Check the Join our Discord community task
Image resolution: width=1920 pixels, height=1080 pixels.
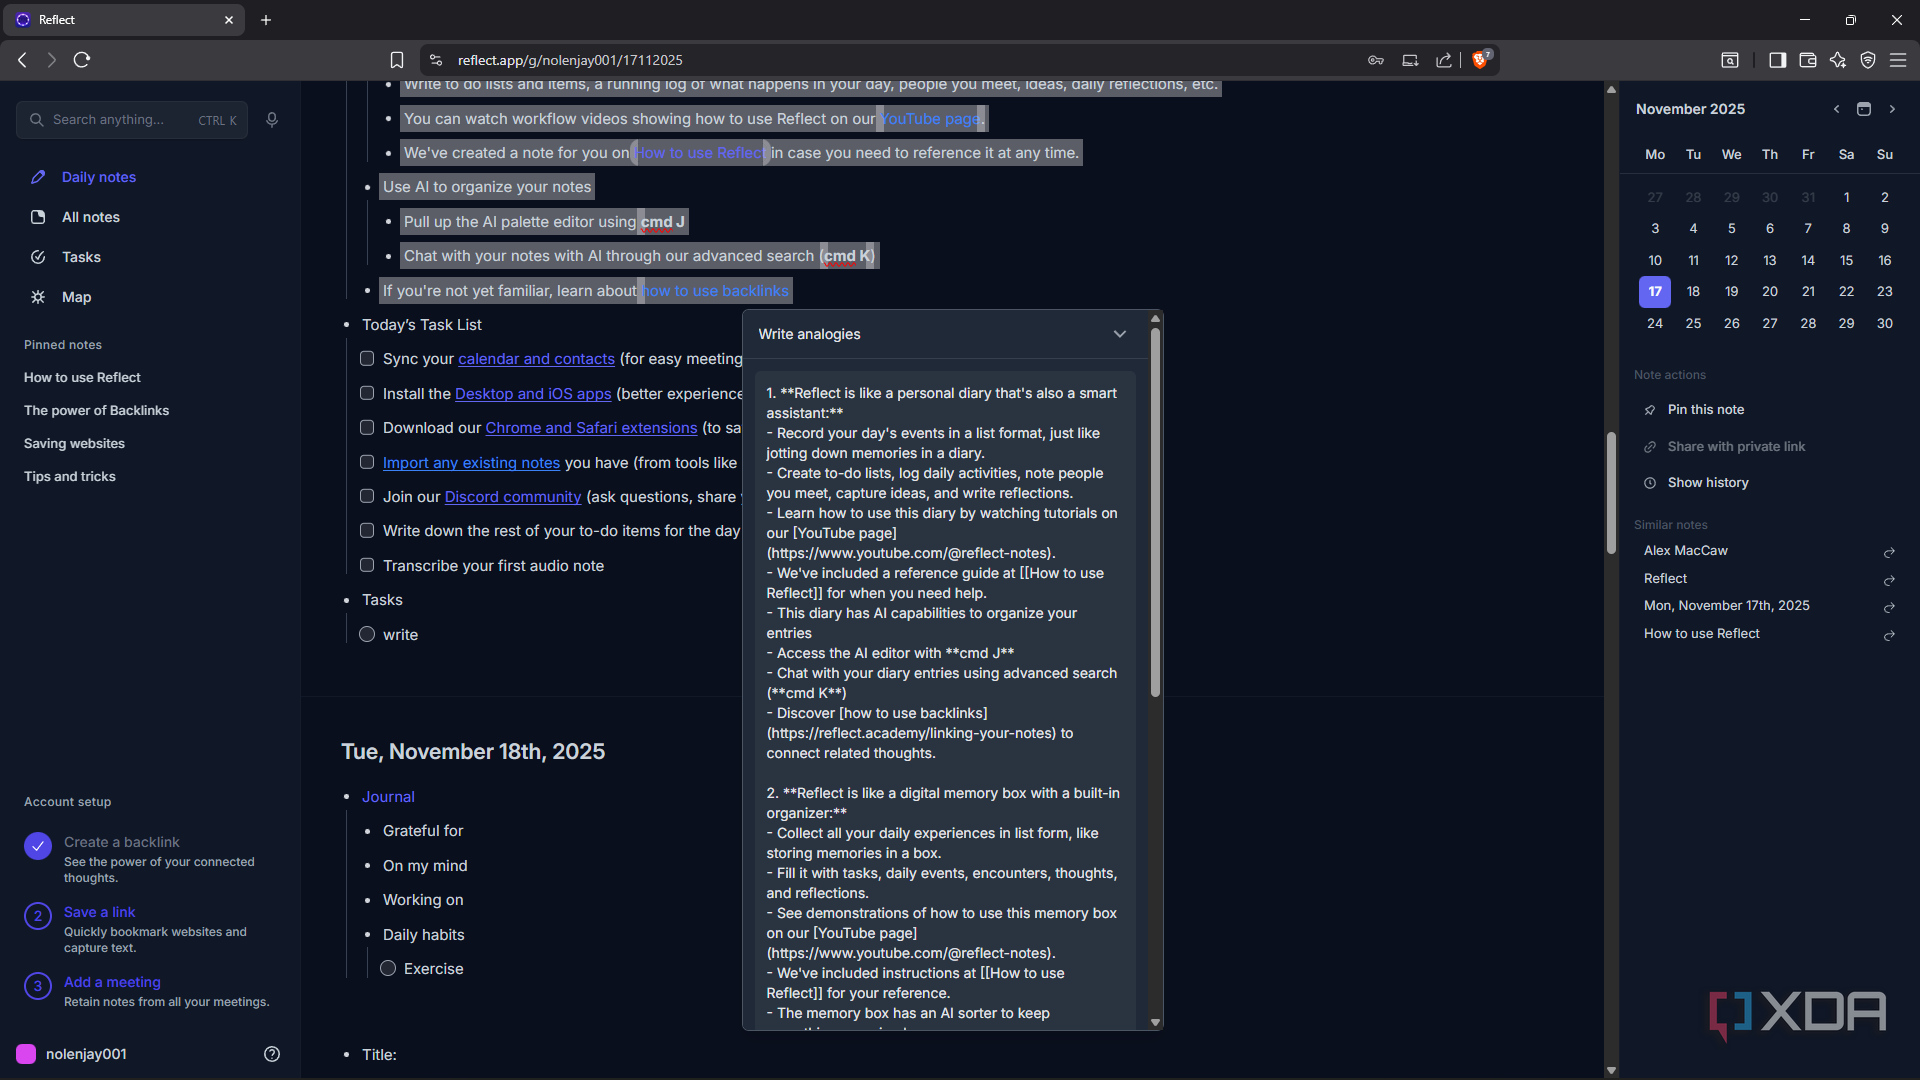367,496
